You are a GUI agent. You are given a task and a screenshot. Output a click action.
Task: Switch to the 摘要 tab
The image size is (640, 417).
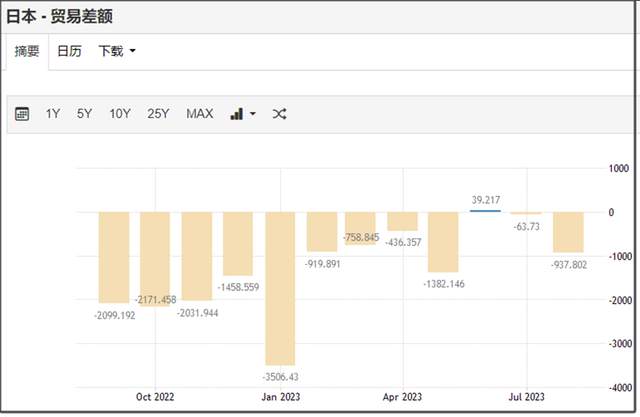coord(26,51)
